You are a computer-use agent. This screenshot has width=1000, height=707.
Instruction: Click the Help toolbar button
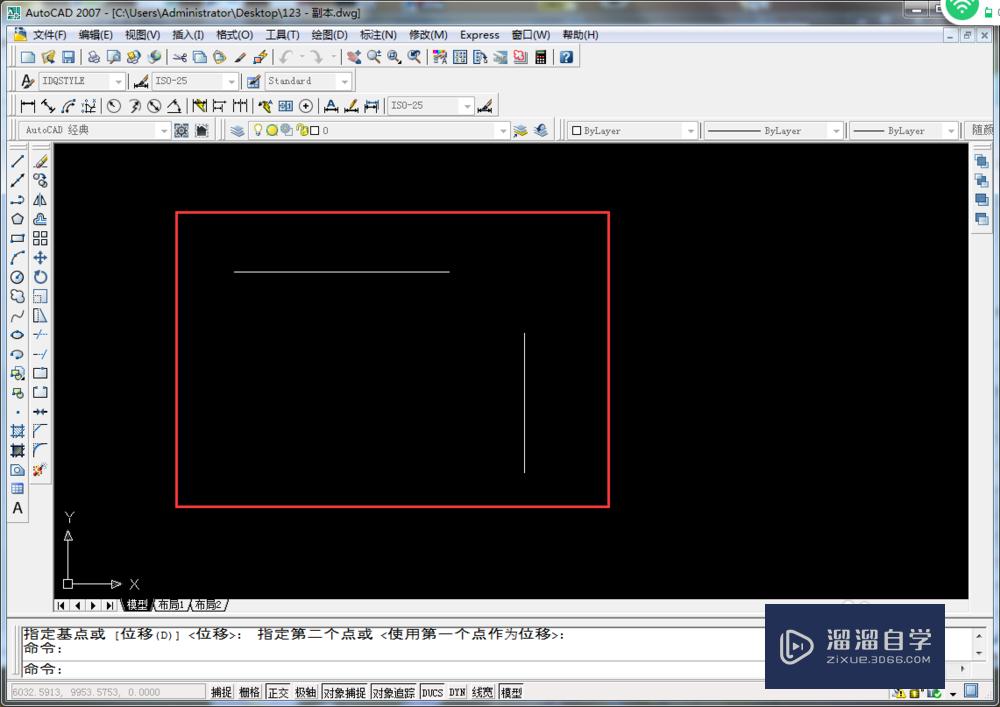[x=567, y=57]
